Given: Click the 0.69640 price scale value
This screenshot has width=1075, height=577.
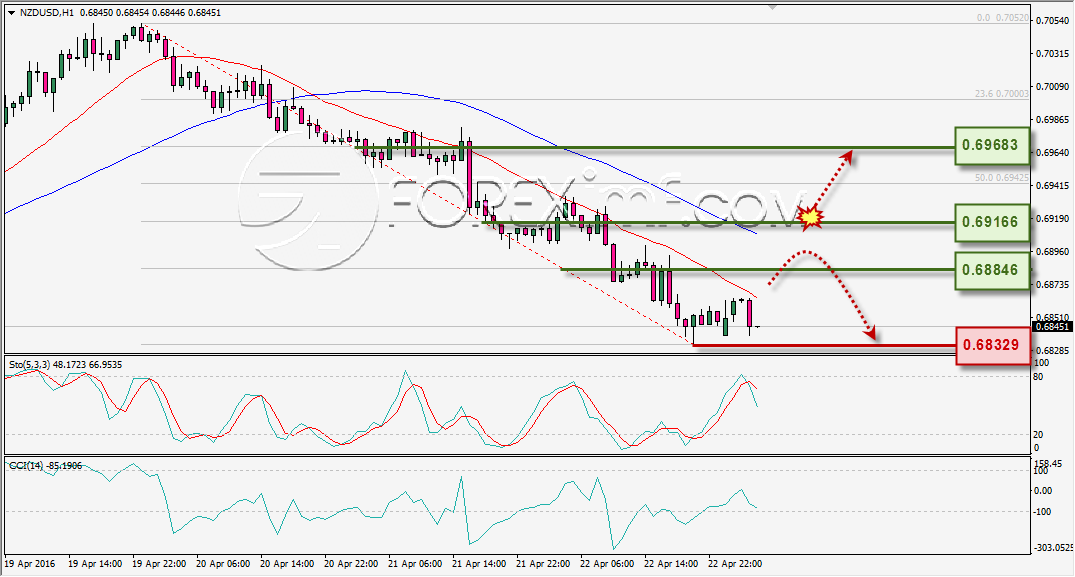Looking at the screenshot, I should pyautogui.click(x=1052, y=152).
